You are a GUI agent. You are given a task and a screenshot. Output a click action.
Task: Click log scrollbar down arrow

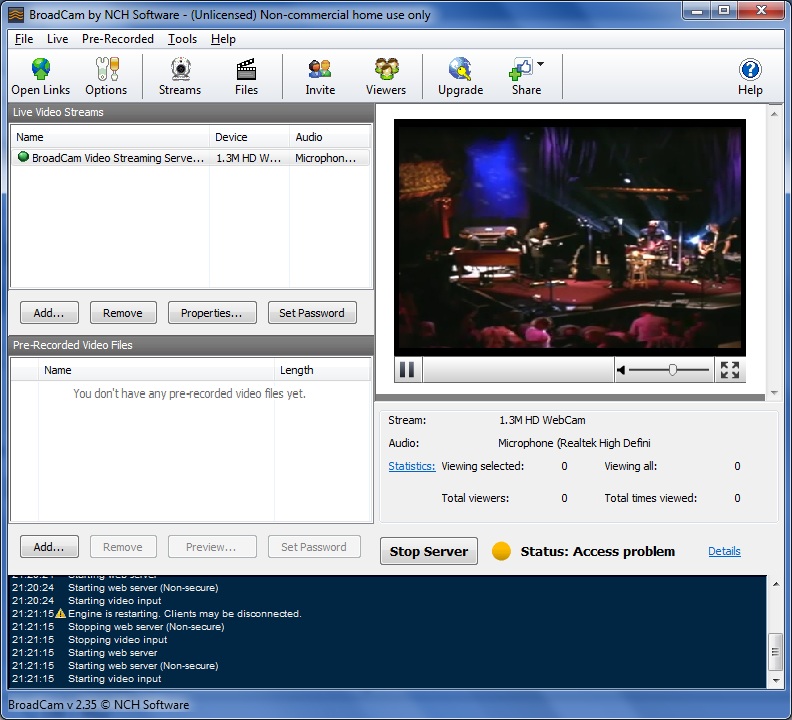click(x=775, y=680)
